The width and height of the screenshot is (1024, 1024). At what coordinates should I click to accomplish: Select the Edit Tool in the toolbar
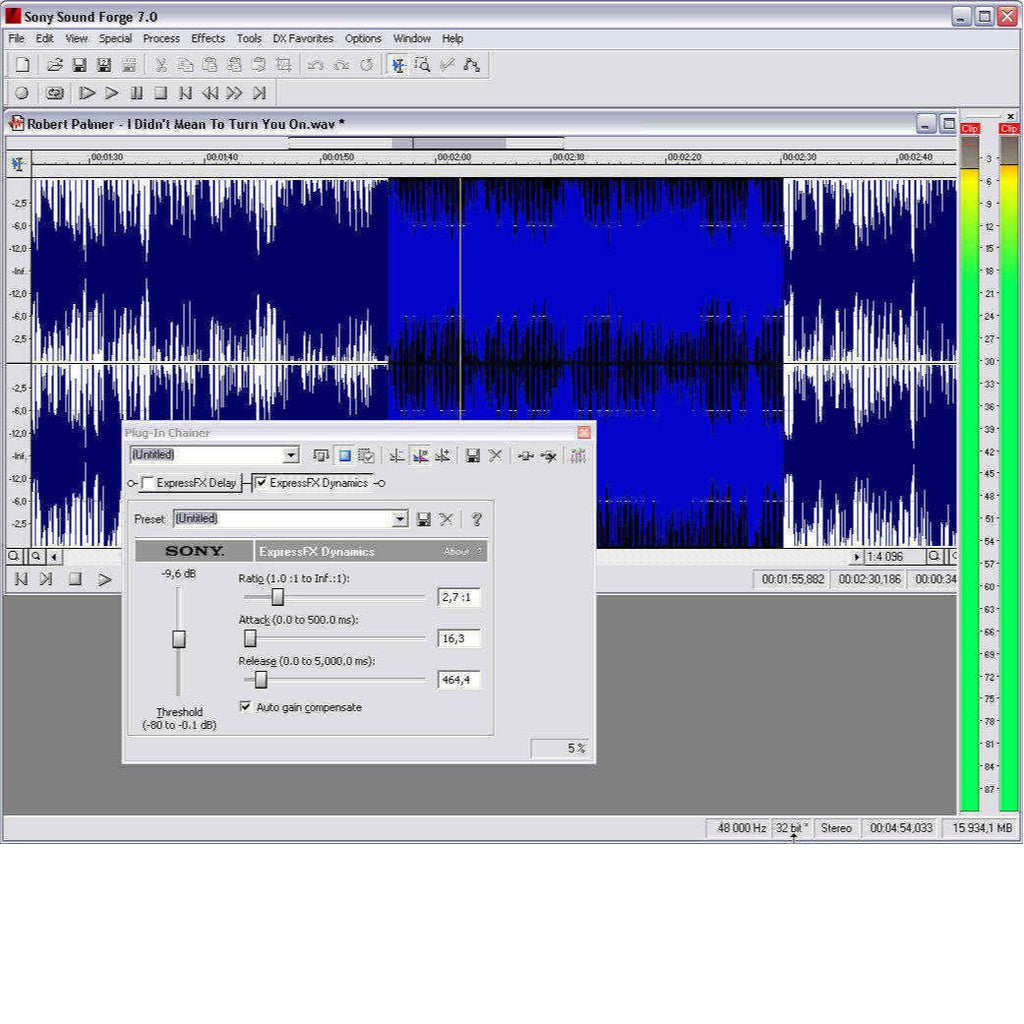pyautogui.click(x=399, y=66)
